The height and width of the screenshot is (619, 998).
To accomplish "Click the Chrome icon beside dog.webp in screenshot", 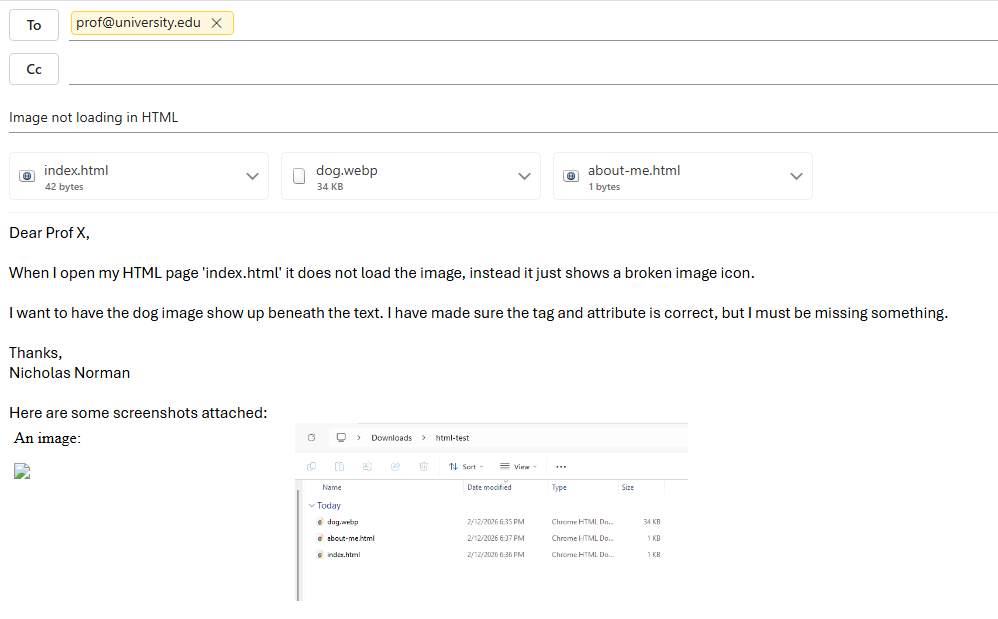I will click(x=320, y=522).
